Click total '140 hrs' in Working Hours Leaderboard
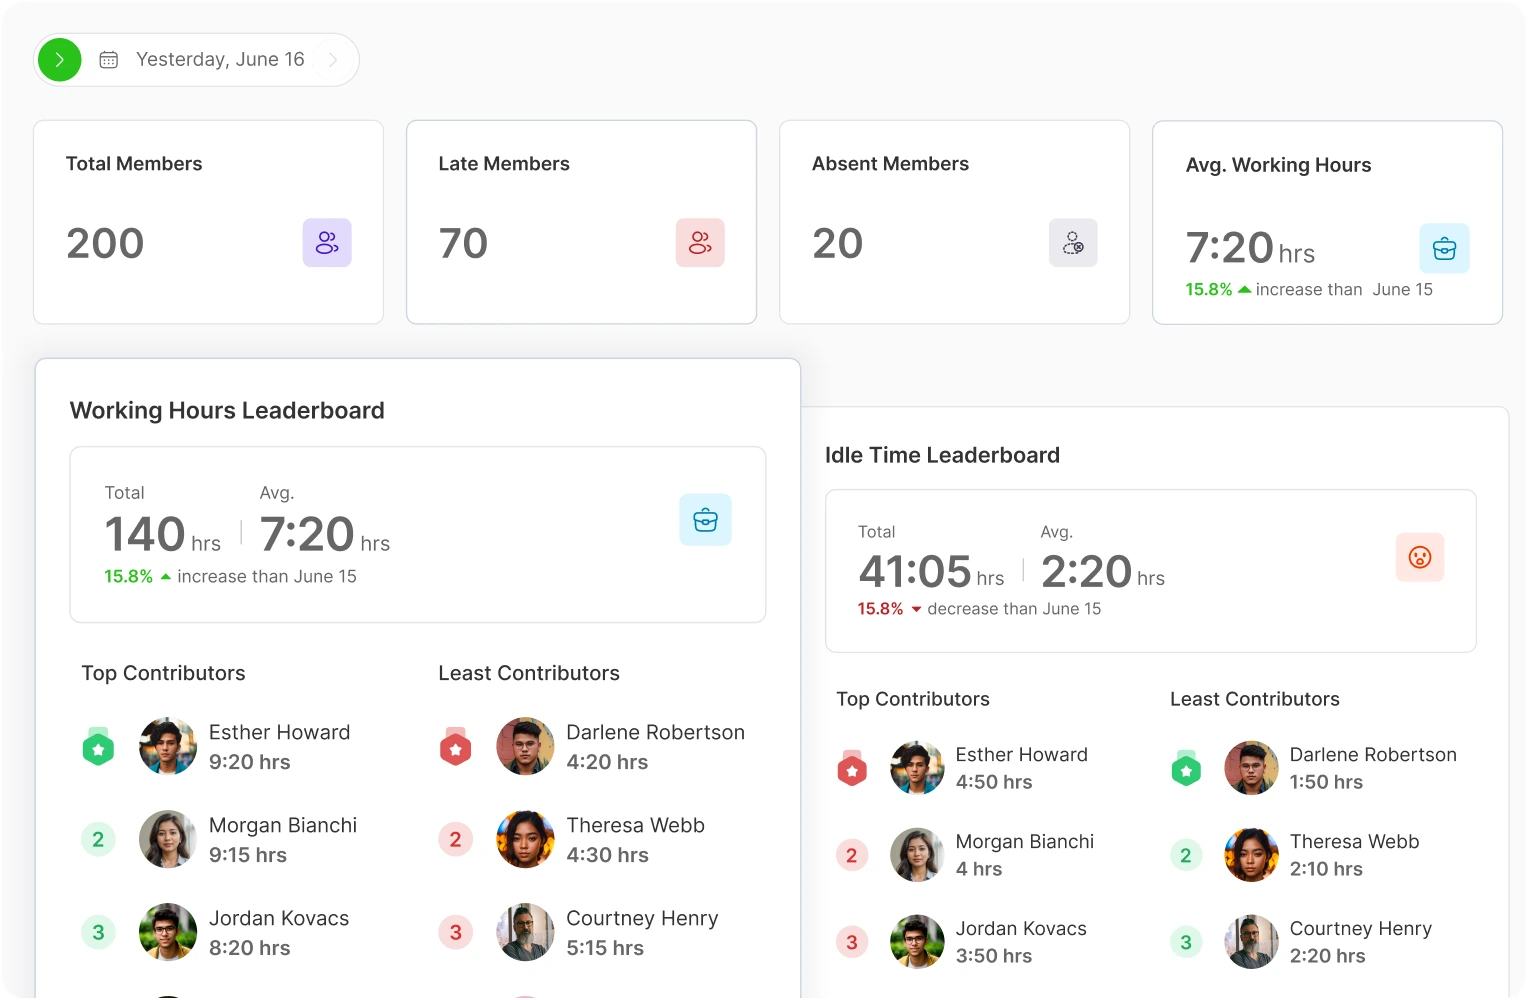The width and height of the screenshot is (1528, 1000). click(x=162, y=534)
